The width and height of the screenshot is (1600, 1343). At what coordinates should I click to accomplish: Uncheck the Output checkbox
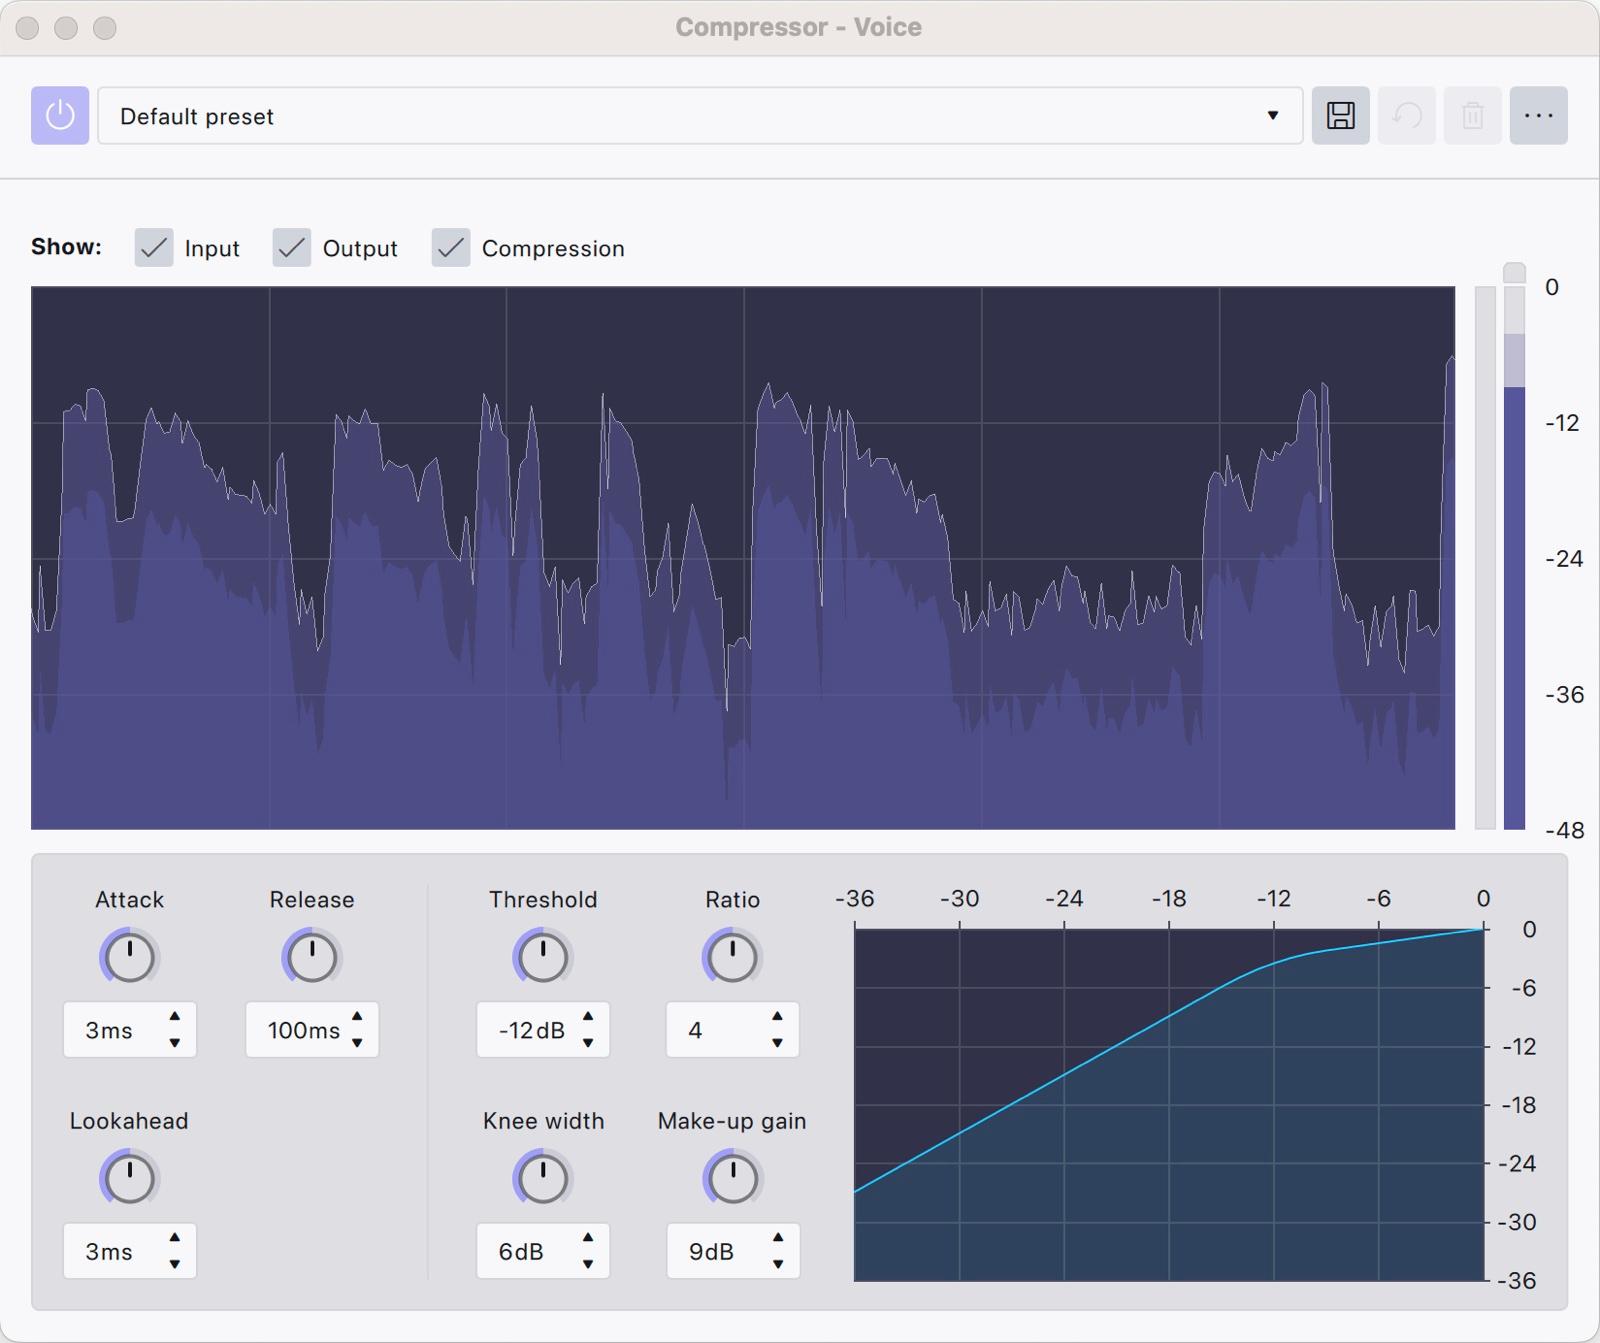[x=292, y=248]
